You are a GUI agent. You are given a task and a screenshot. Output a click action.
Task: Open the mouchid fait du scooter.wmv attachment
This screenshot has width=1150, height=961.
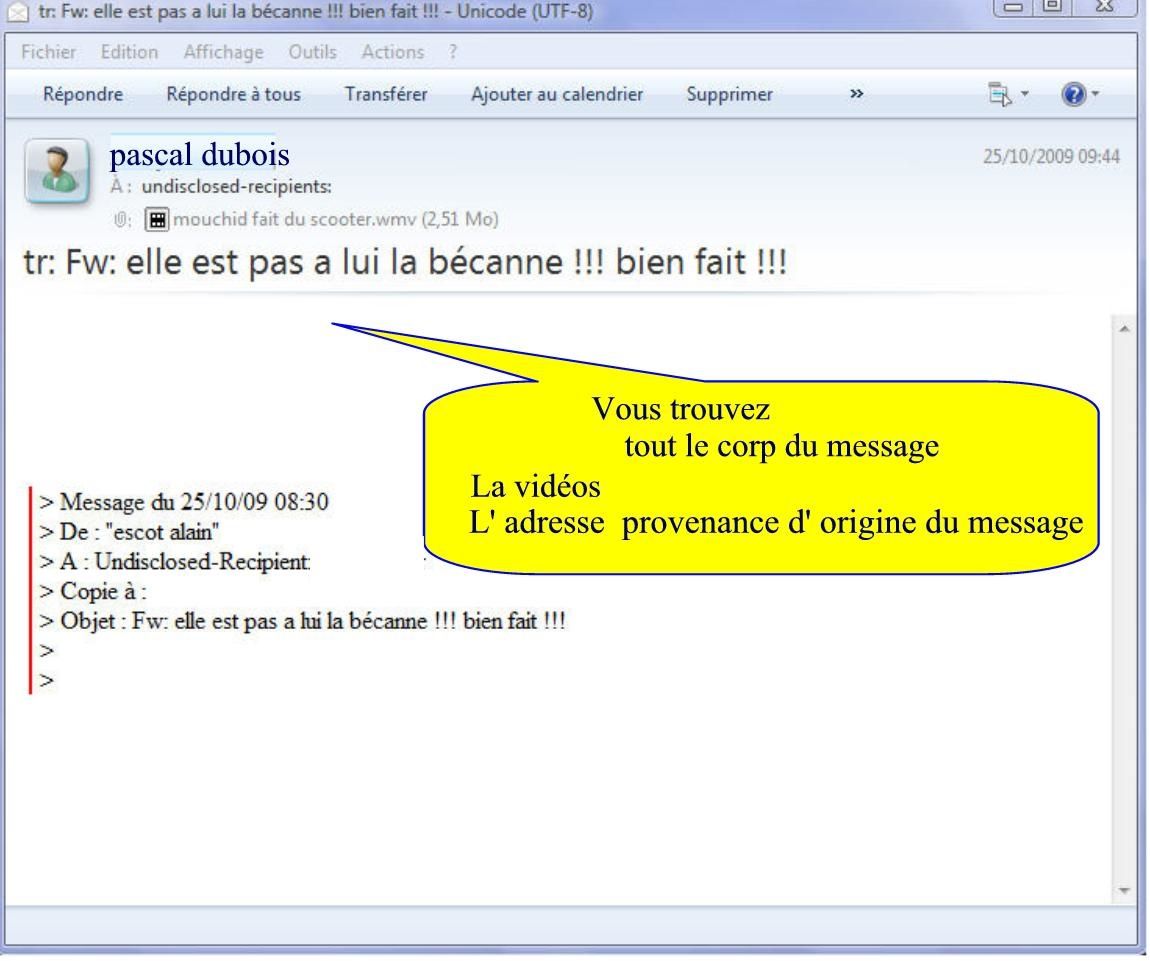tap(335, 219)
